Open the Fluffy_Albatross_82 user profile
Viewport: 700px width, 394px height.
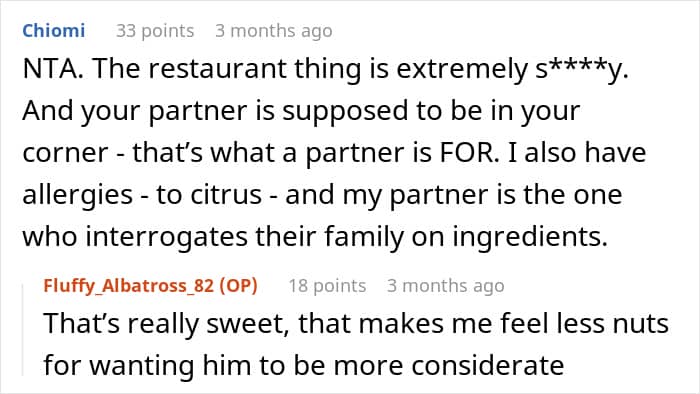129,286
